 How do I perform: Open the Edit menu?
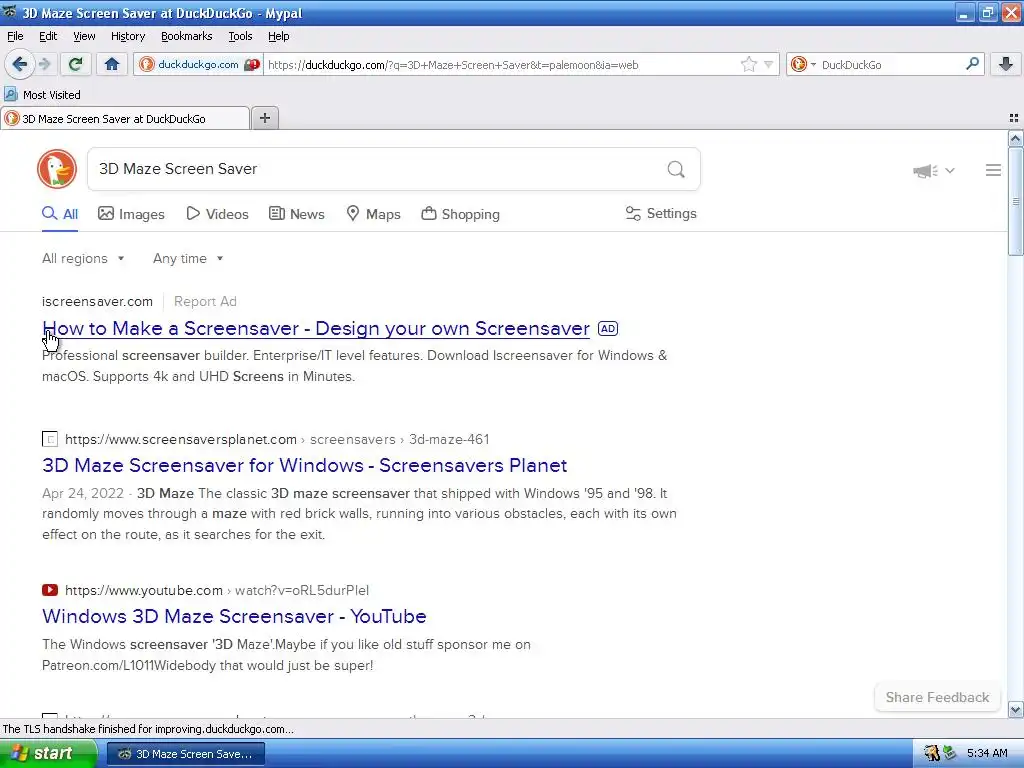click(x=48, y=36)
